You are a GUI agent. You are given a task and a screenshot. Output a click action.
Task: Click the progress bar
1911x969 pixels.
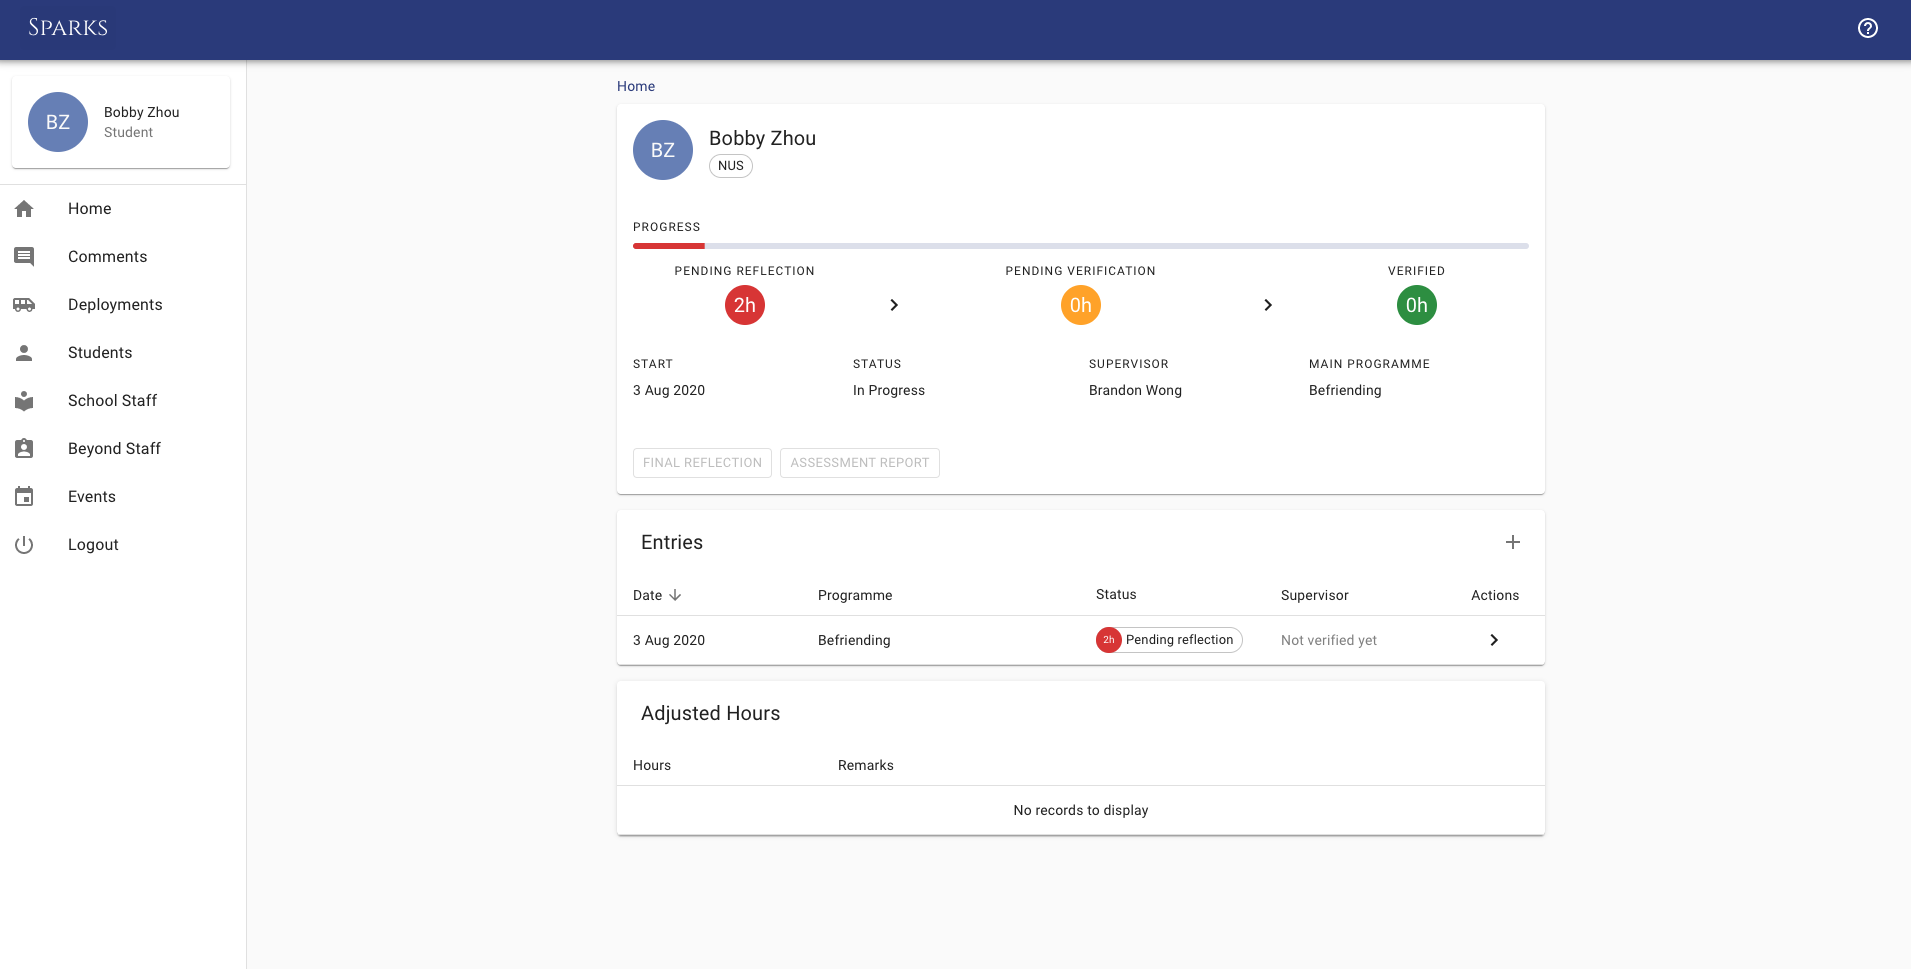coord(1081,246)
